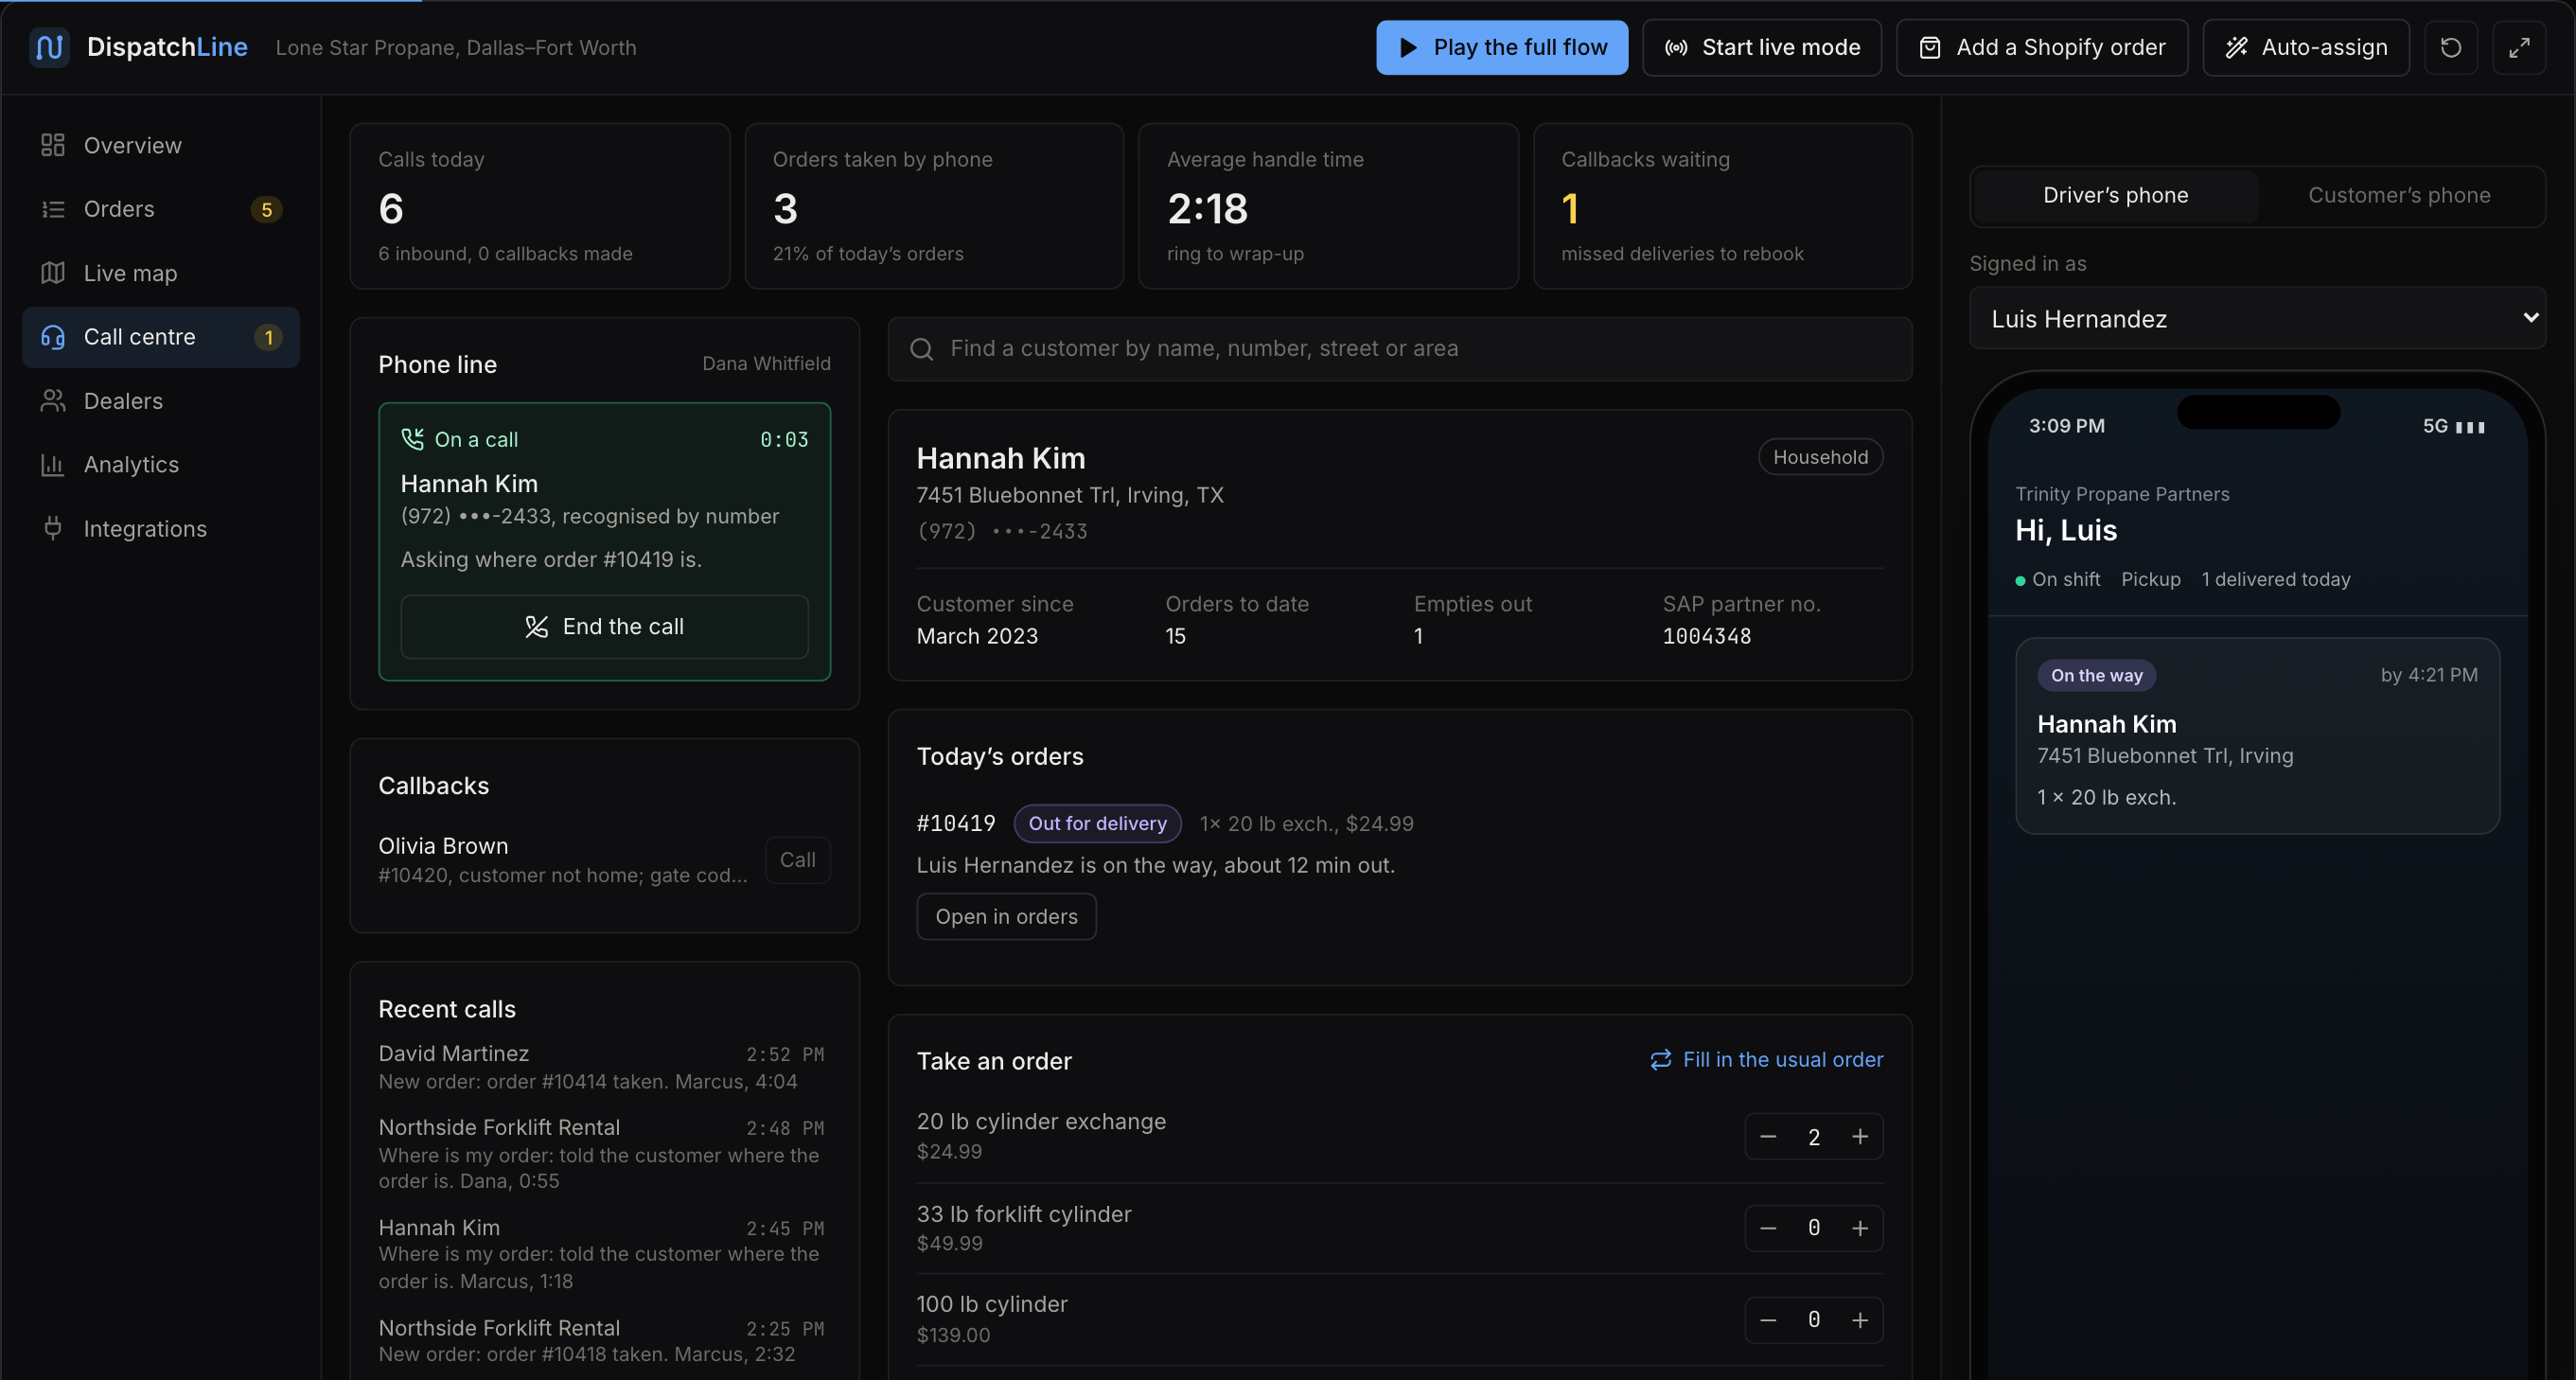The image size is (2576, 1380).
Task: Switch to Customer's phone tab
Action: tap(2399, 196)
